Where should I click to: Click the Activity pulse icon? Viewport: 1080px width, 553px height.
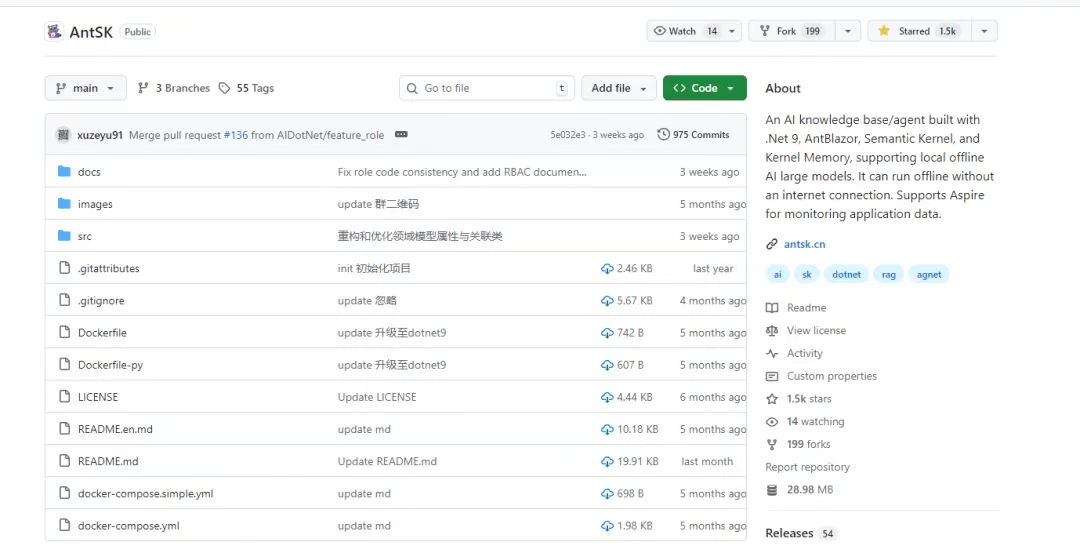coord(771,353)
